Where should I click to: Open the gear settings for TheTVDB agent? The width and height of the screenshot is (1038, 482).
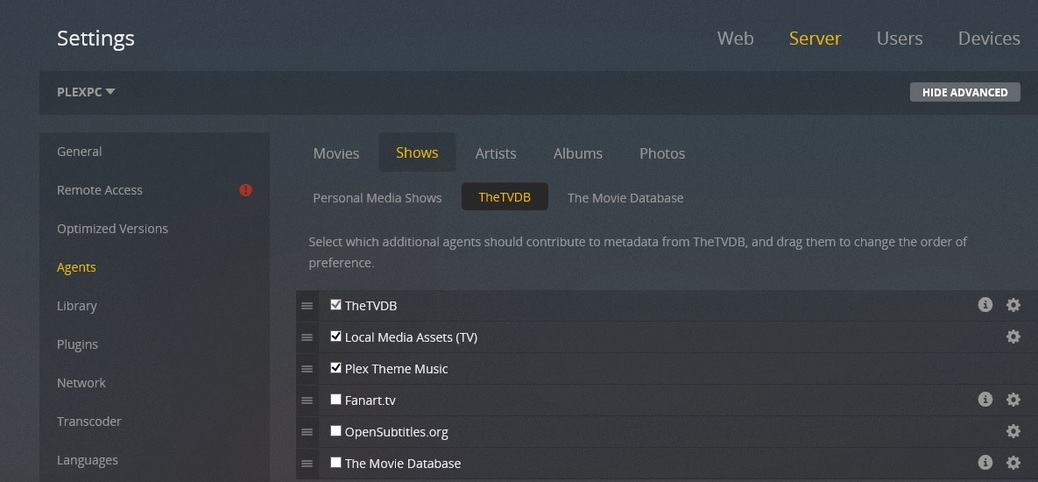(x=1013, y=305)
